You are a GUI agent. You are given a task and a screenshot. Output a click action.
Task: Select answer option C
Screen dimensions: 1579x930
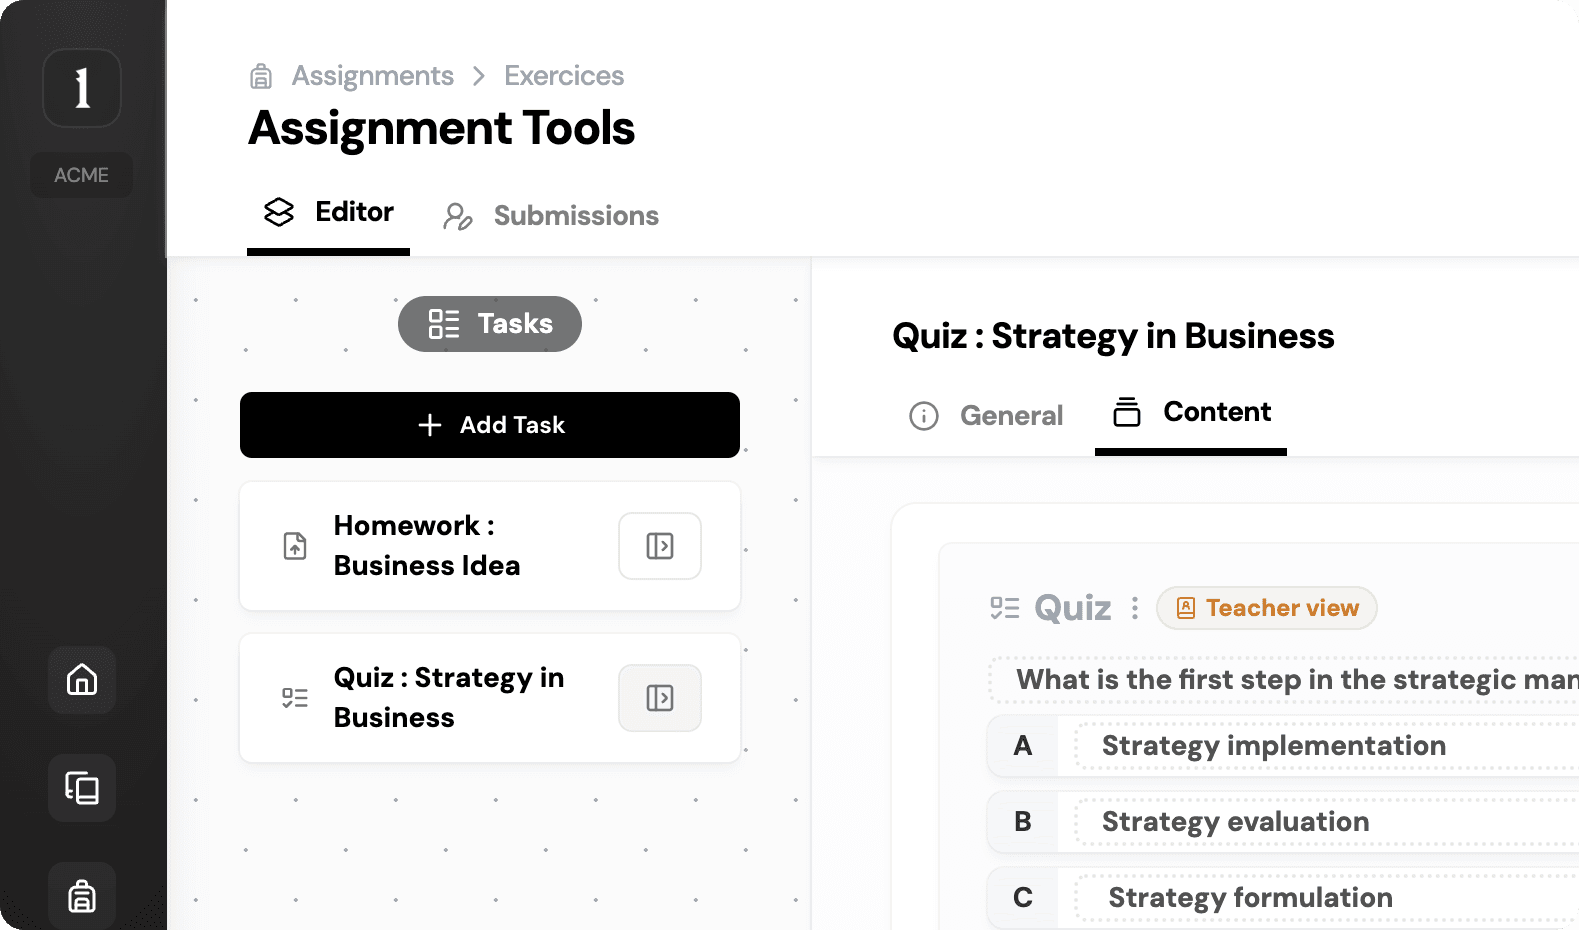[x=1023, y=898]
